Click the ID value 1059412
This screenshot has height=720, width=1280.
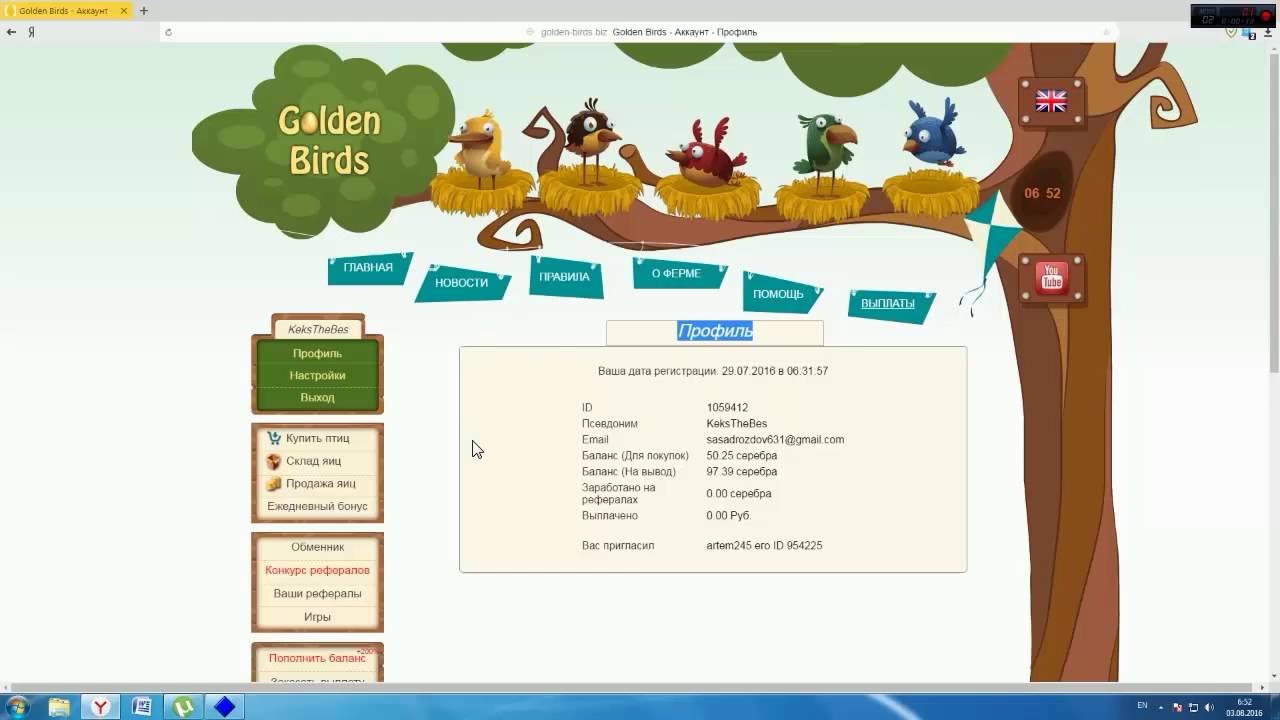[727, 408]
